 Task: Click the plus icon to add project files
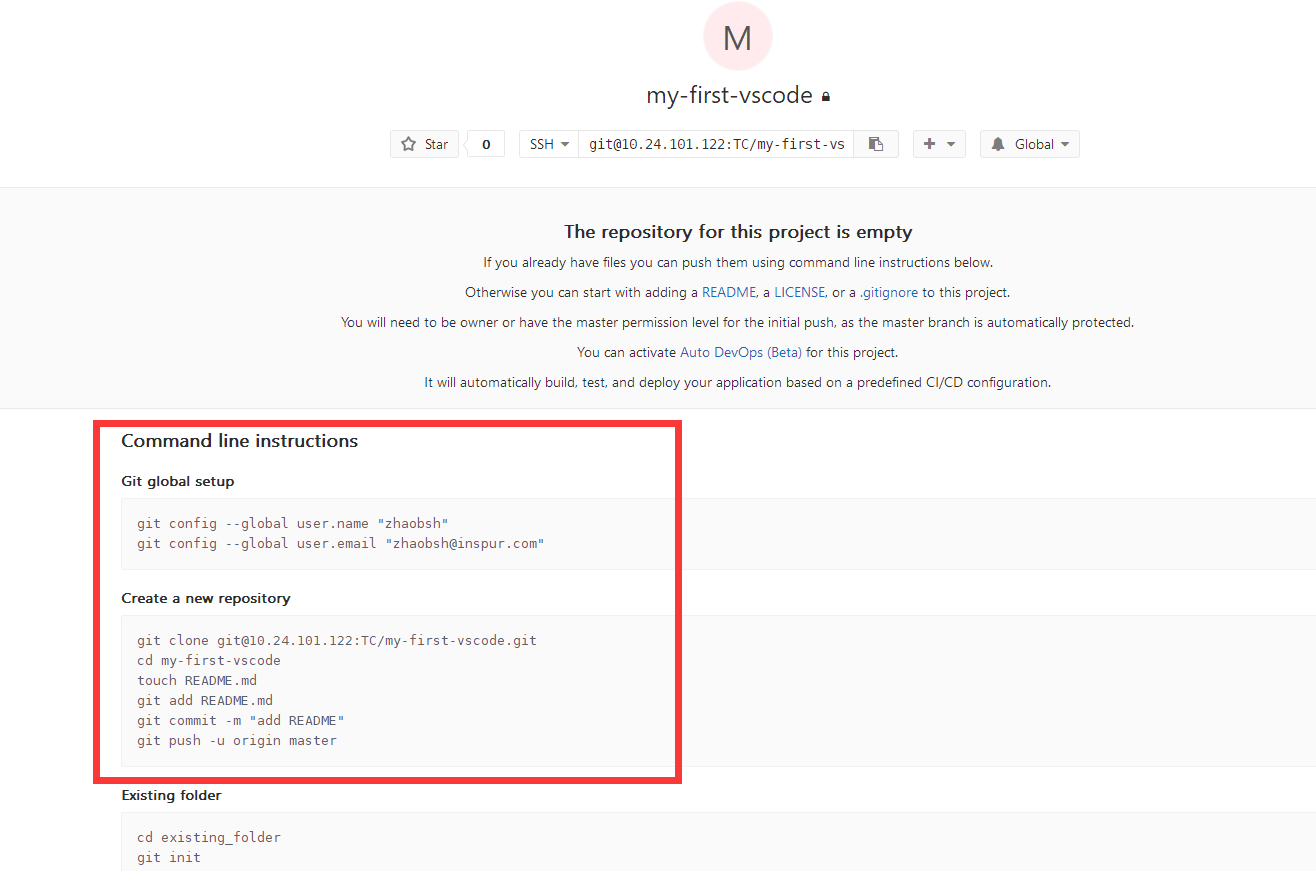(932, 143)
